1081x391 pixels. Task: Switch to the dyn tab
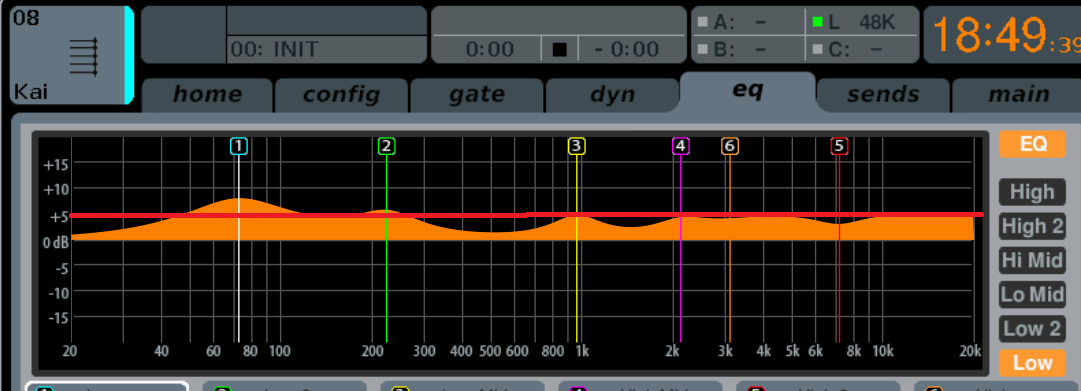(612, 95)
